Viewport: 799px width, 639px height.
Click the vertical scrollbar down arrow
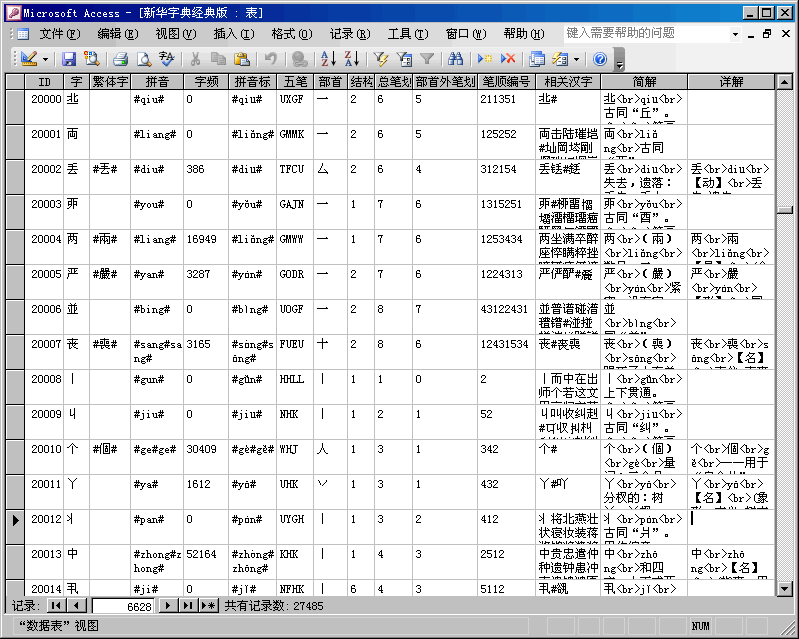coord(784,589)
